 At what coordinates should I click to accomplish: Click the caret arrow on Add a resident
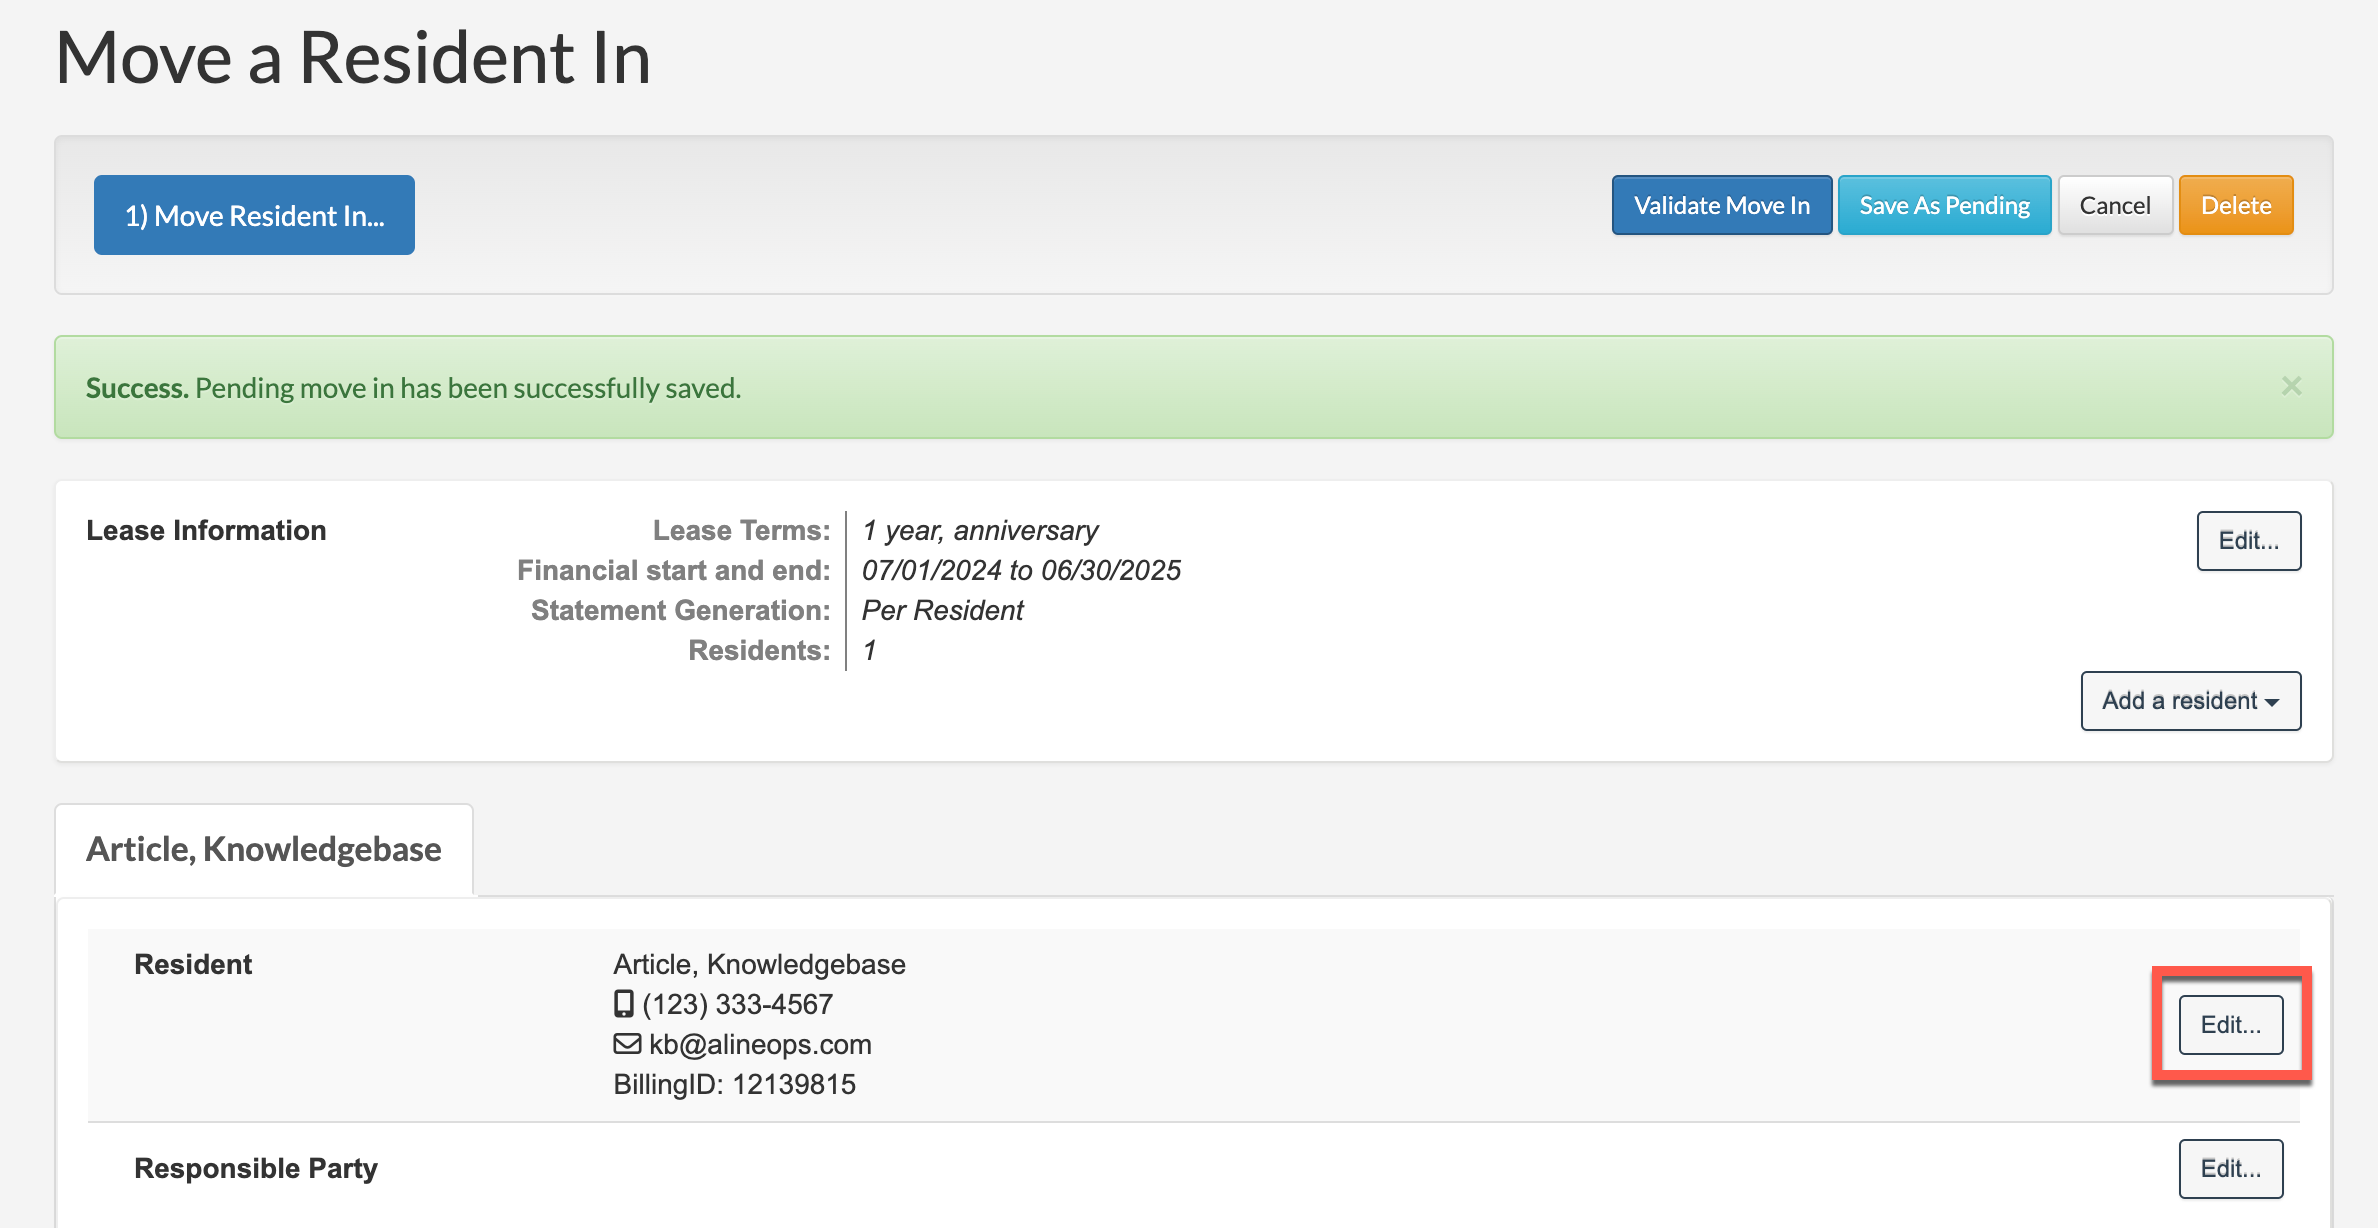[2273, 702]
